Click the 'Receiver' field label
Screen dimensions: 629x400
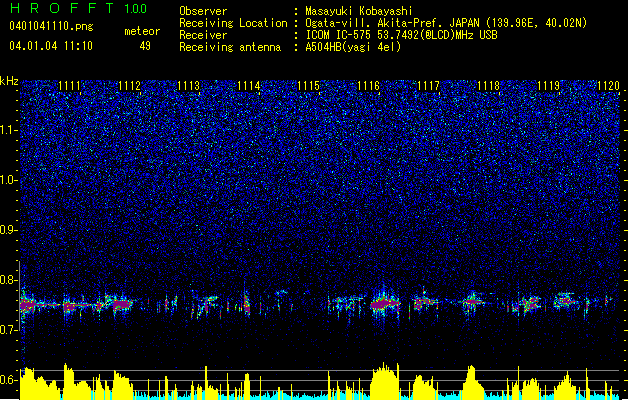(x=203, y=35)
